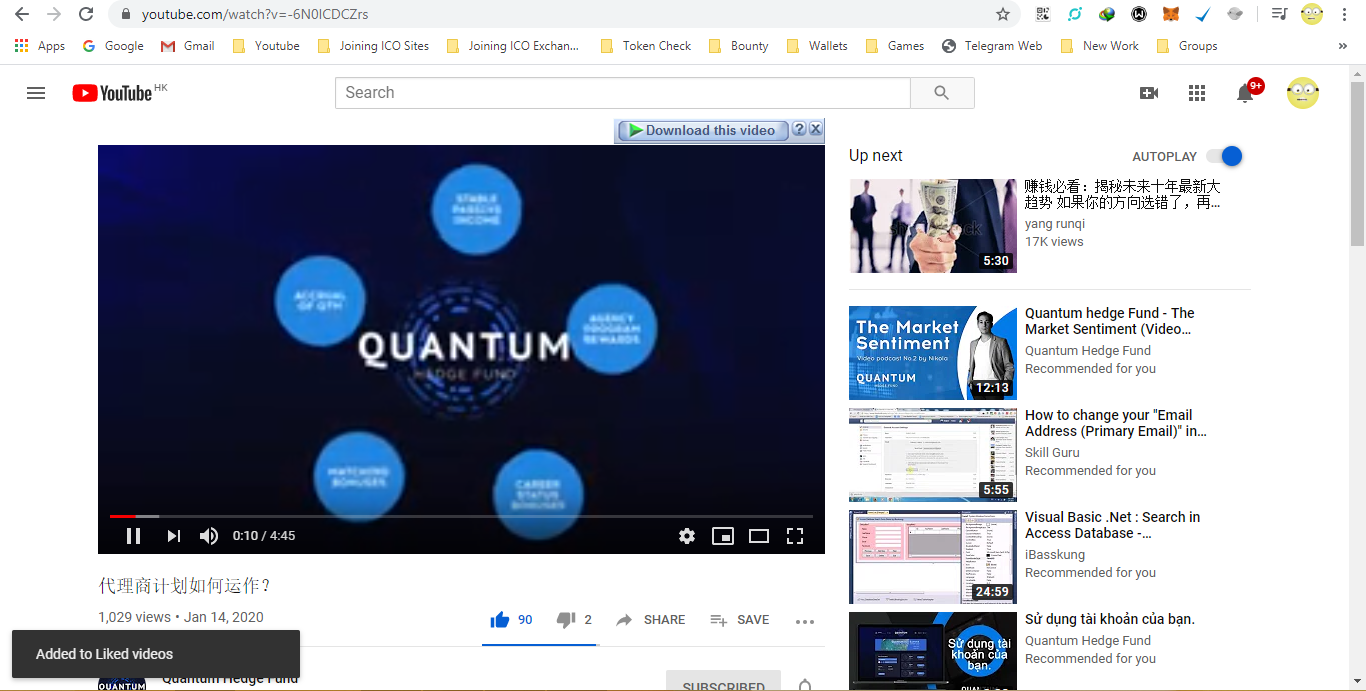
Task: Open the Chrome profile avatar in toolbar
Action: (x=1312, y=14)
